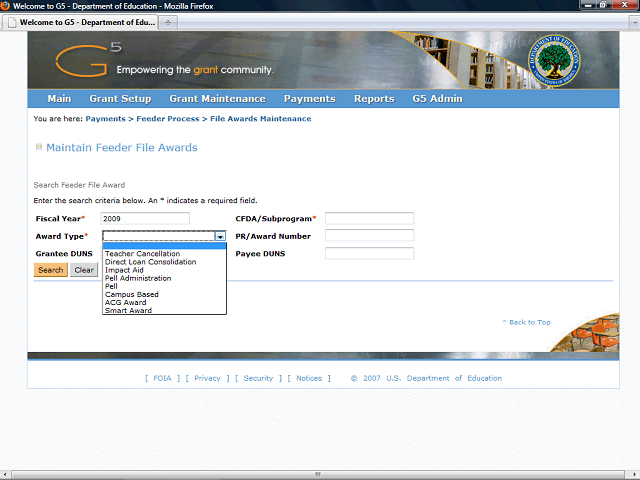The image size is (640, 480).
Task: Open the Privacy footer link
Action: [207, 378]
